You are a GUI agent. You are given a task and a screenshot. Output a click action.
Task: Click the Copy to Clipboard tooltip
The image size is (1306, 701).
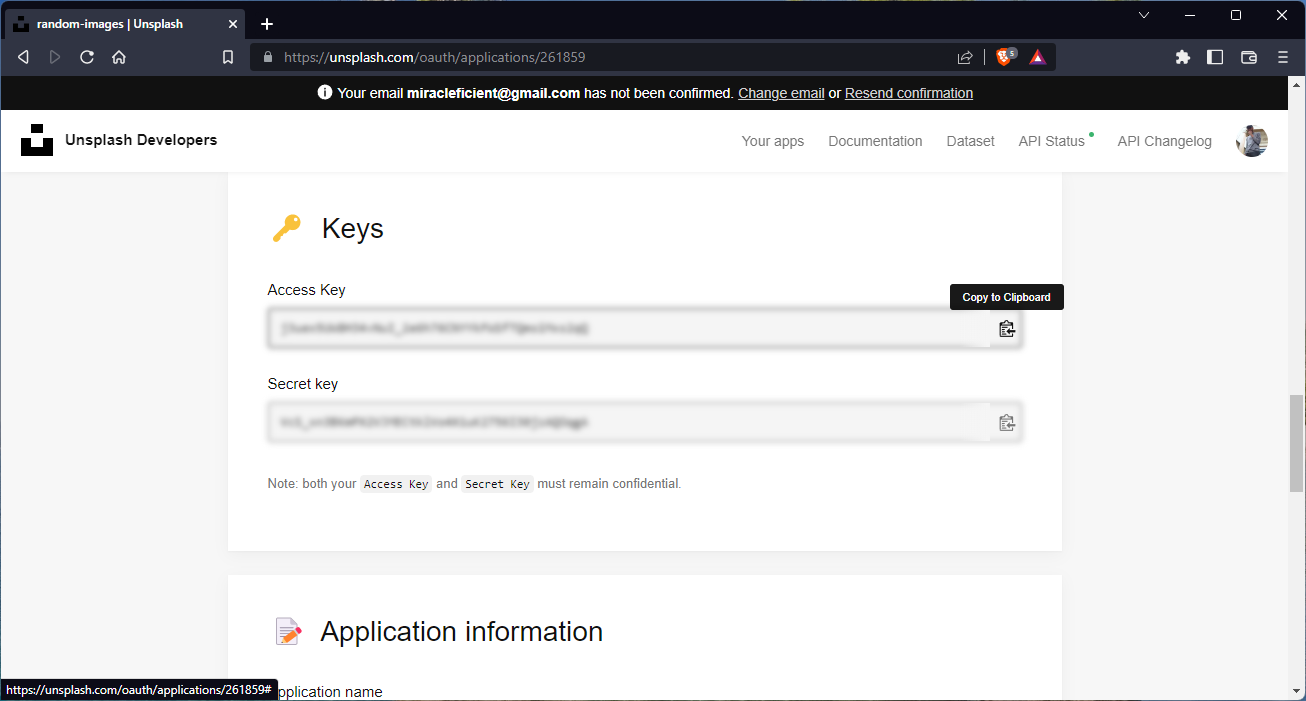(x=1007, y=297)
